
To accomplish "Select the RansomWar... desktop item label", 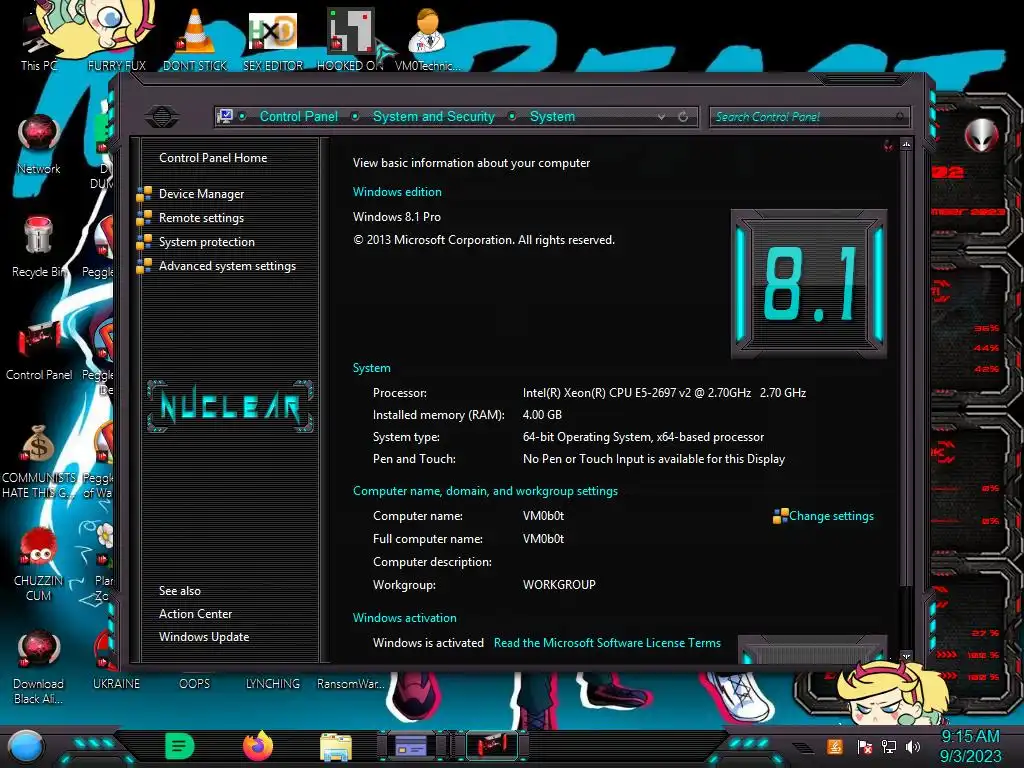I will (350, 684).
